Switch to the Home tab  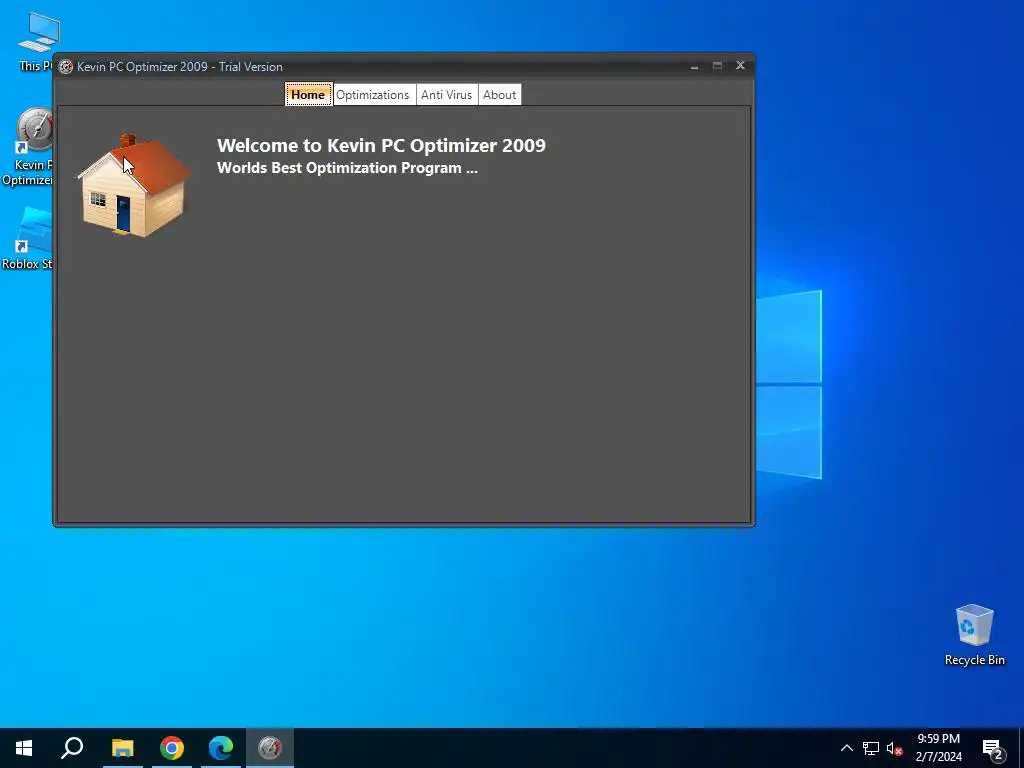point(308,94)
